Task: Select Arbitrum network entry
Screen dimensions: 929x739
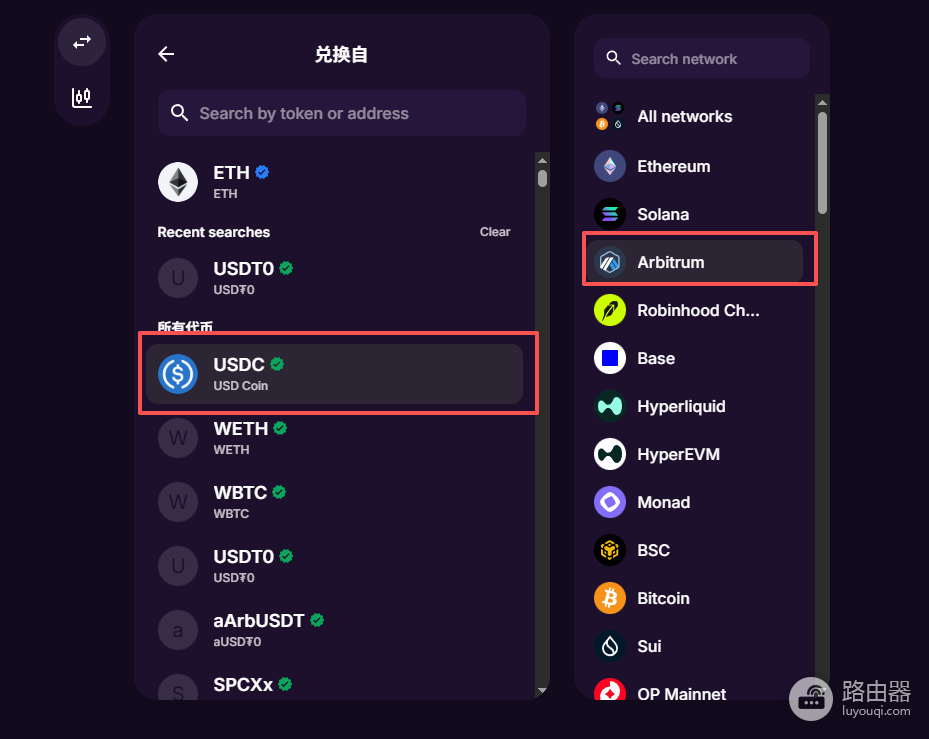Action: coord(694,261)
